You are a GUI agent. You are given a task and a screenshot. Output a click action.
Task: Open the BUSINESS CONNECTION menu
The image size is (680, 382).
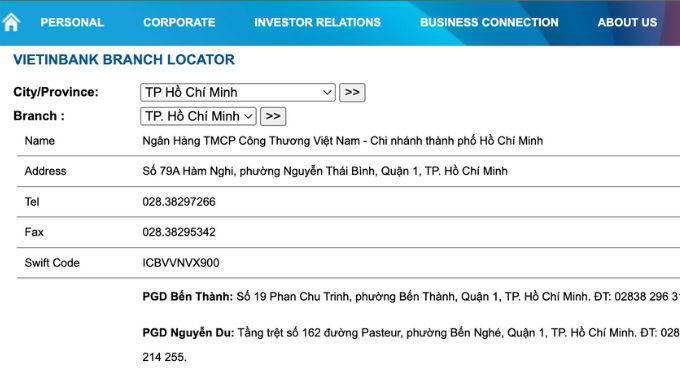tap(489, 23)
